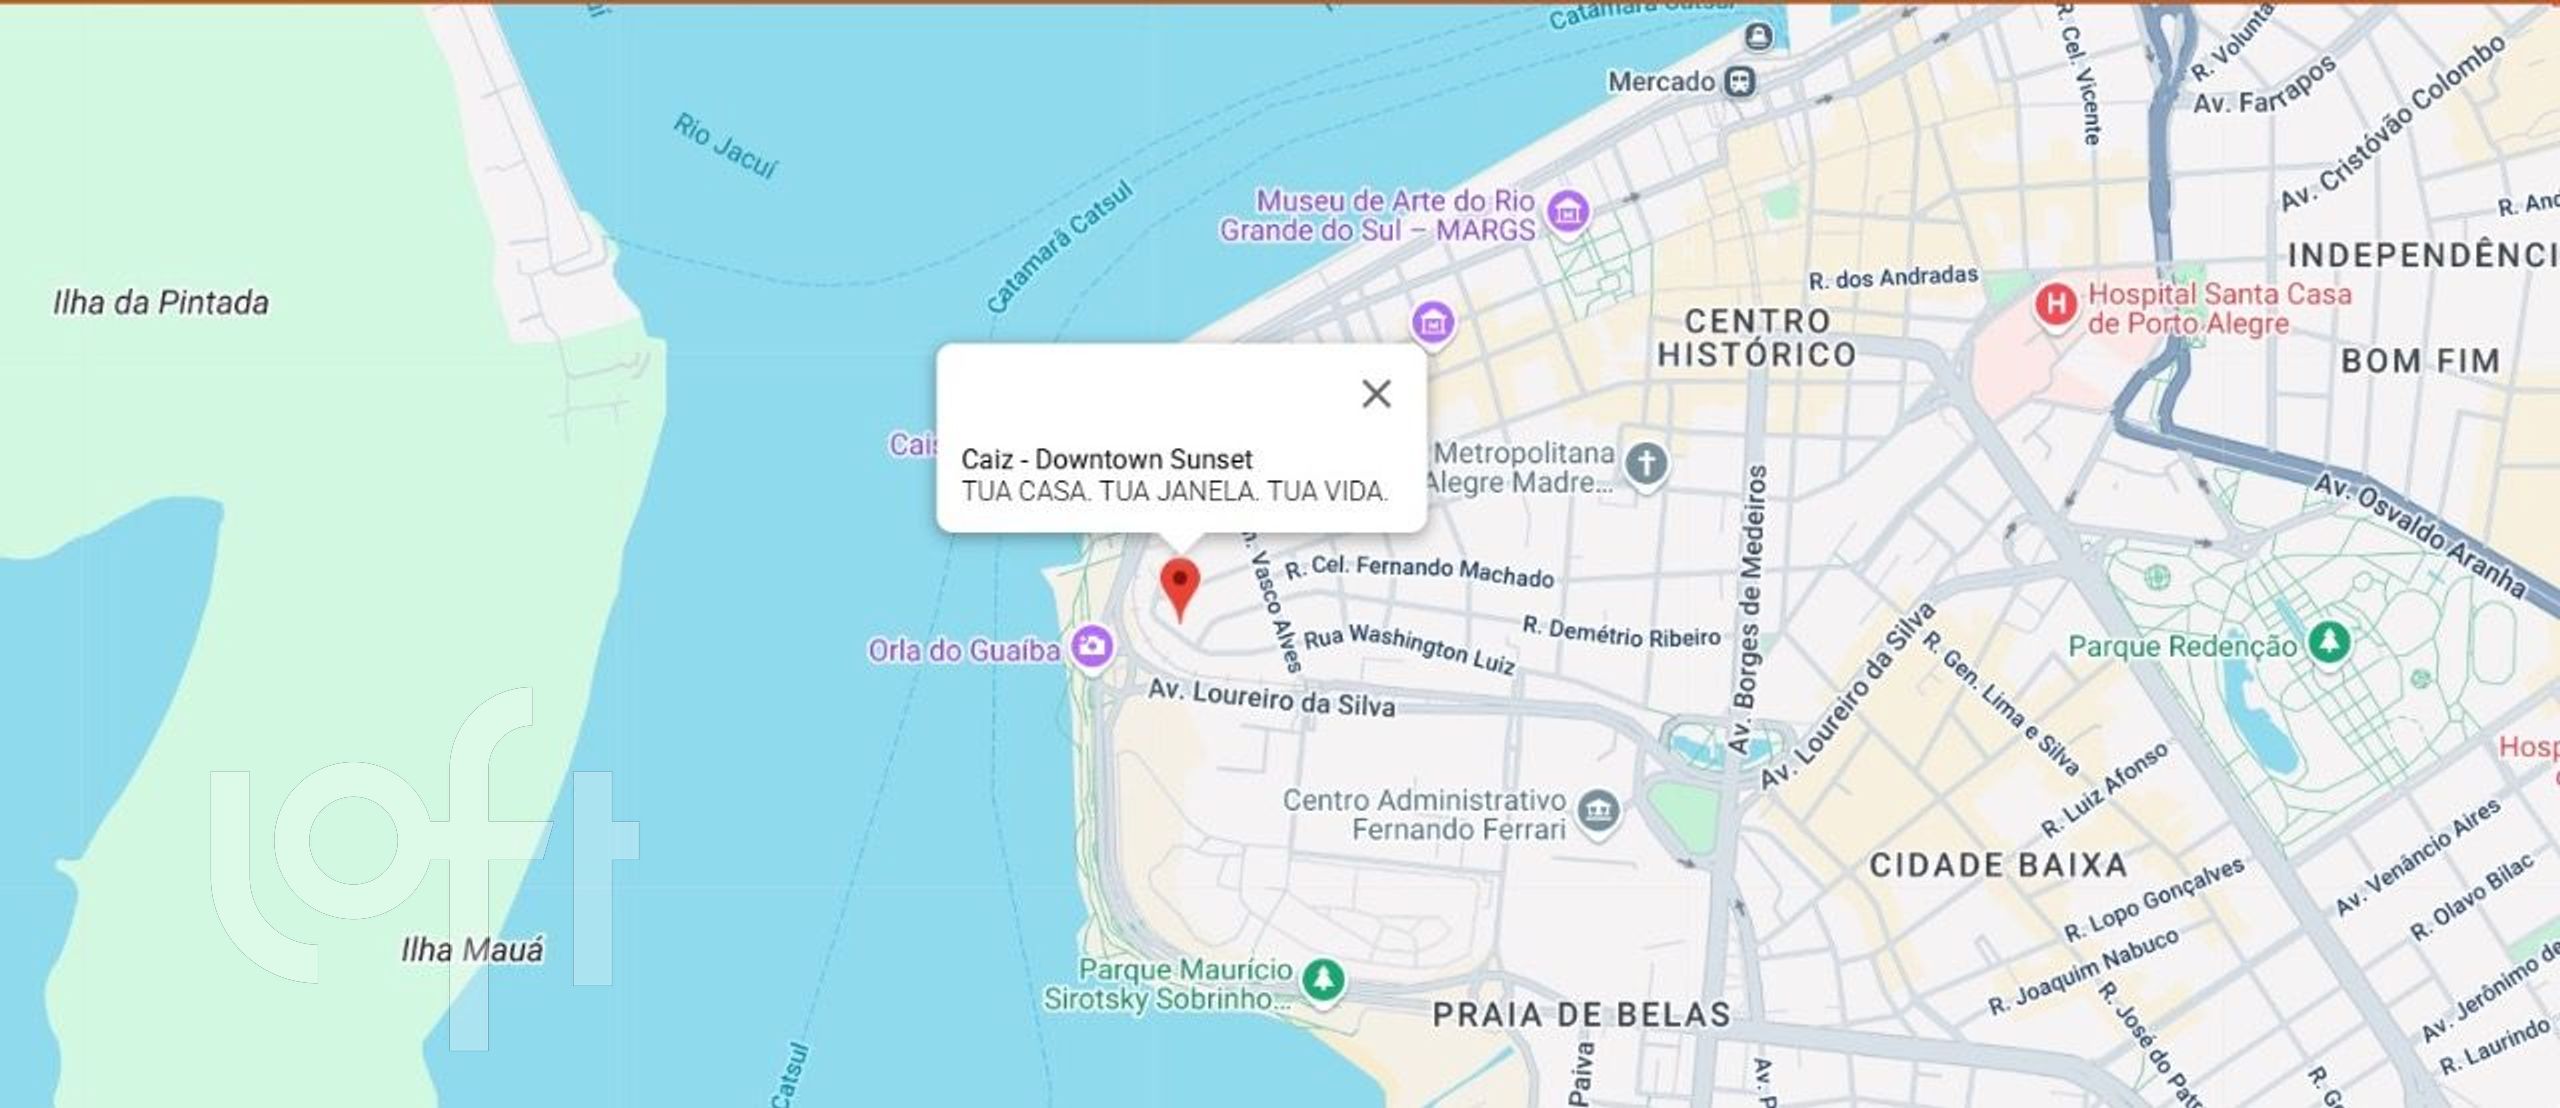This screenshot has height=1108, width=2560.
Task: Select the Mercado train station icon
Action: (1741, 81)
